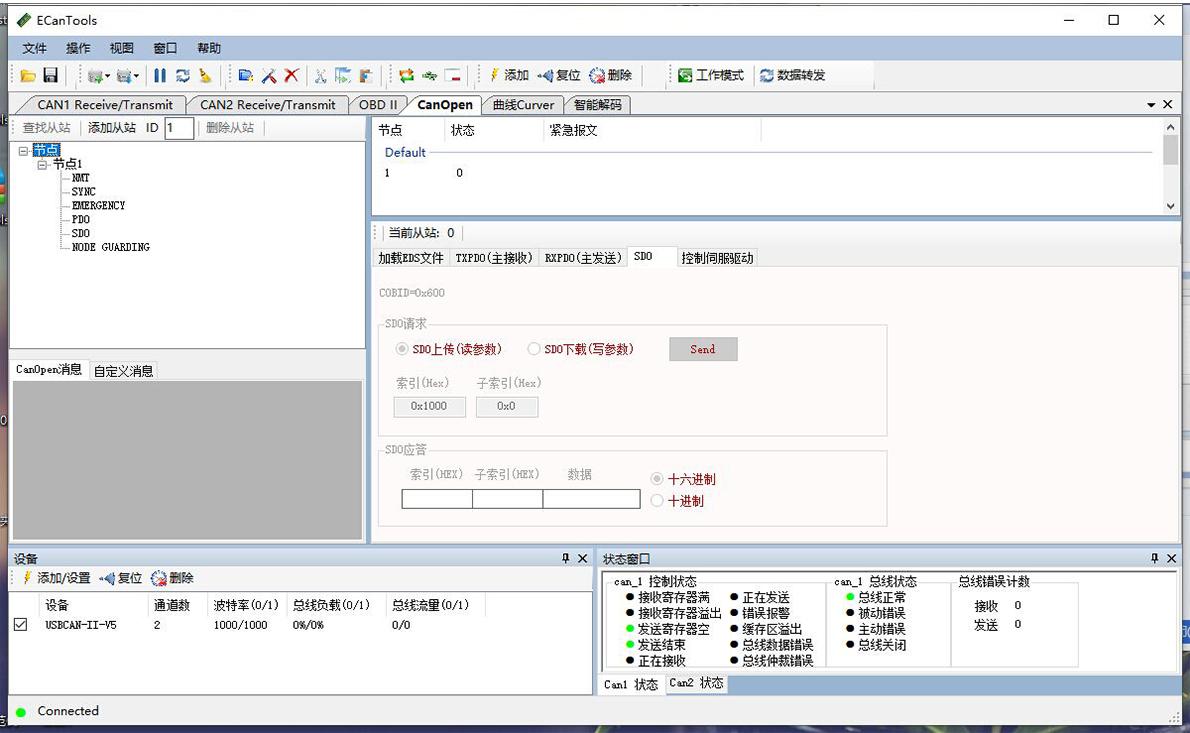Click 添加/设置 in the device panel
This screenshot has width=1190, height=733.
pyautogui.click(x=56, y=578)
